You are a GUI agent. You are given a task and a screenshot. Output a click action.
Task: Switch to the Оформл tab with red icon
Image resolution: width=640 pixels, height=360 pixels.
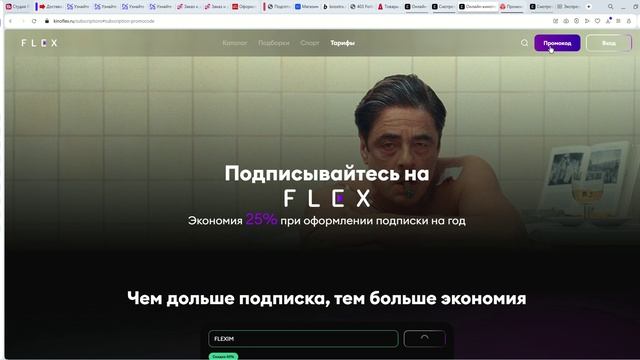pyautogui.click(x=244, y=7)
